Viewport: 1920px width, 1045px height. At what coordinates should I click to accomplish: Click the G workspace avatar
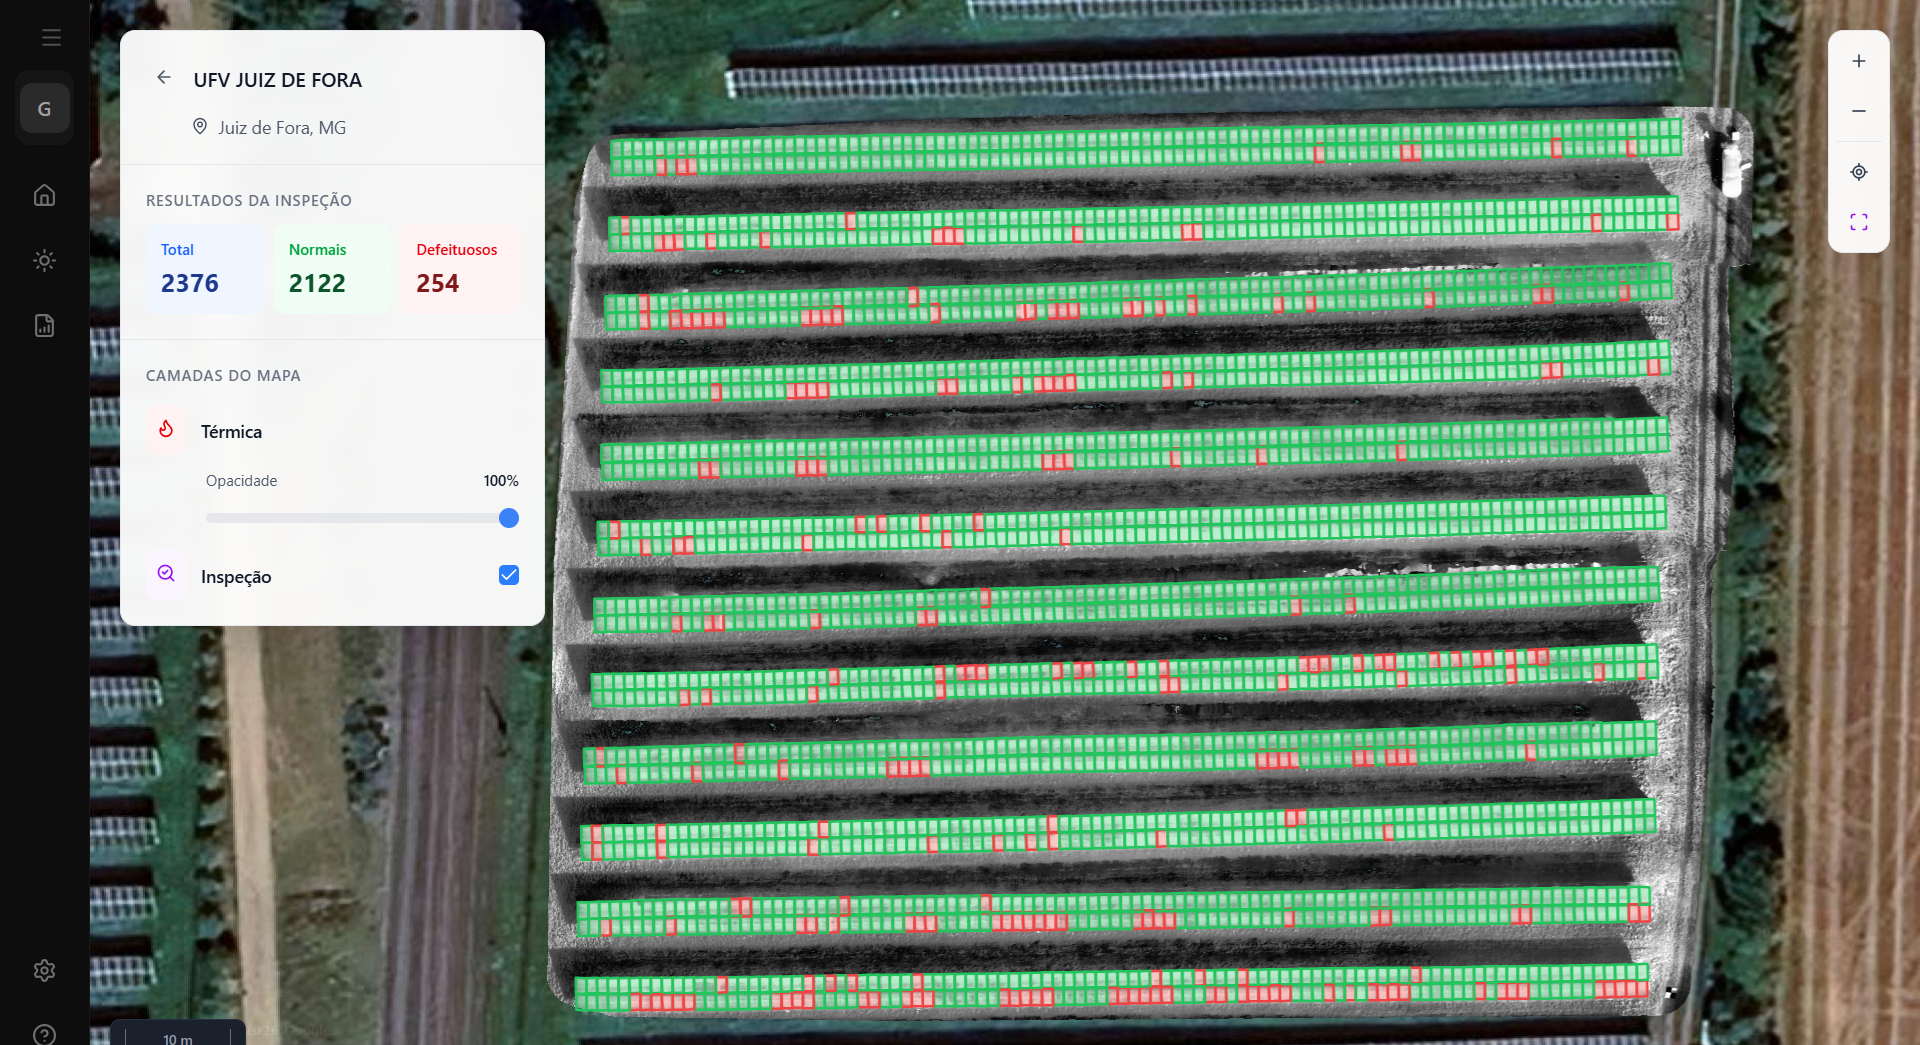click(44, 109)
